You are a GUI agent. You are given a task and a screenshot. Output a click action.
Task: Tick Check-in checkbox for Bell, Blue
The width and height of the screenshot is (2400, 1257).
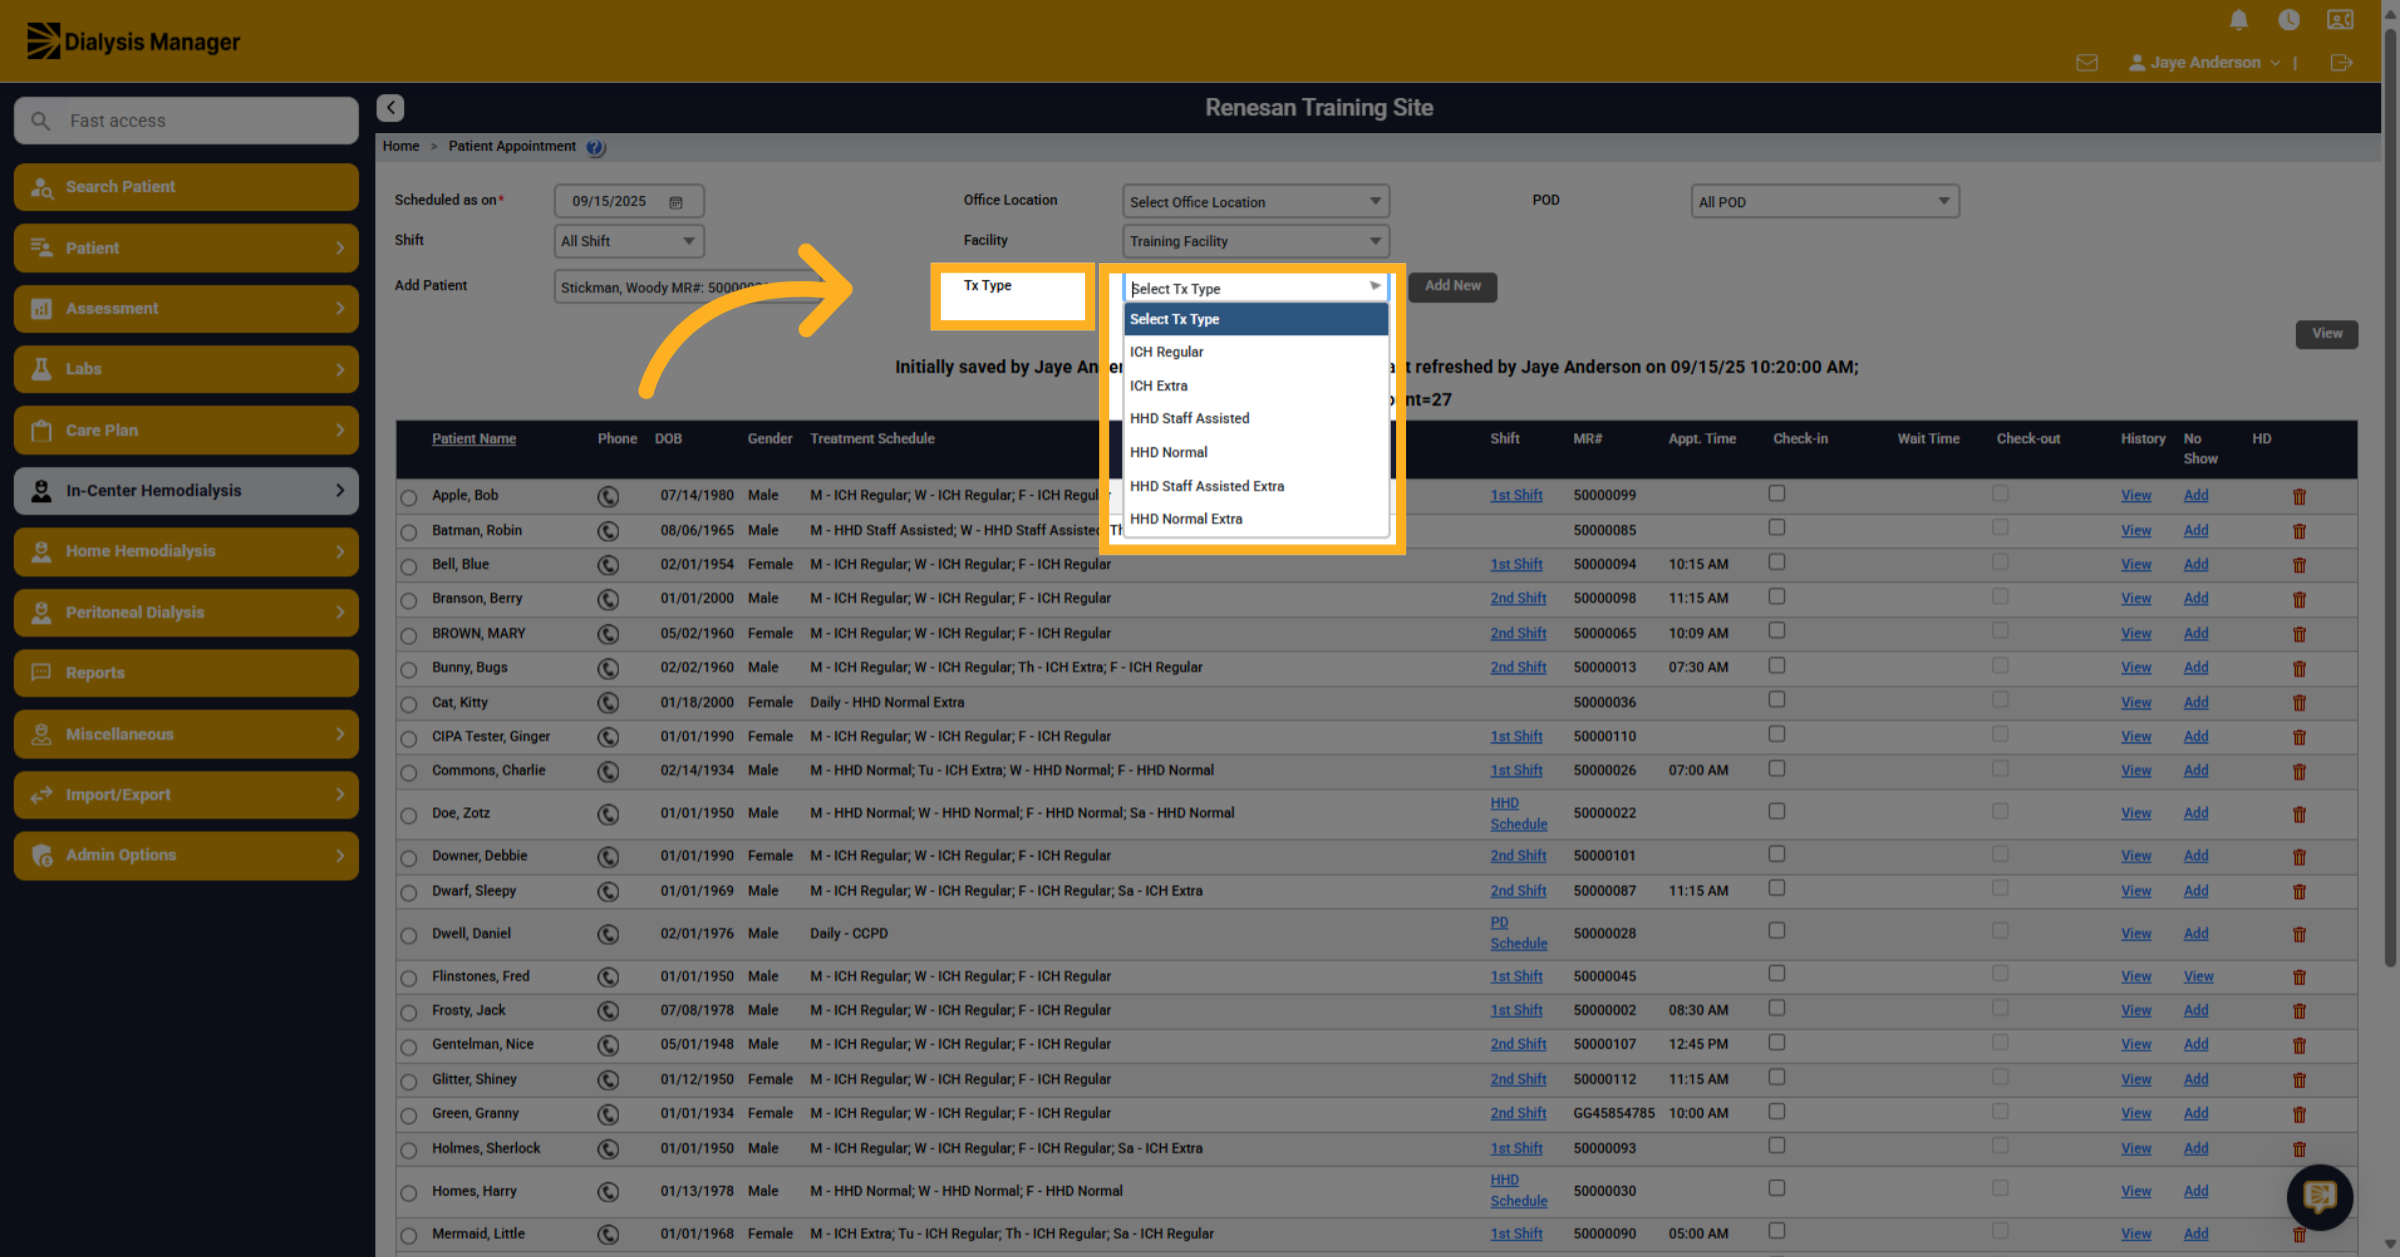pyautogui.click(x=1776, y=563)
